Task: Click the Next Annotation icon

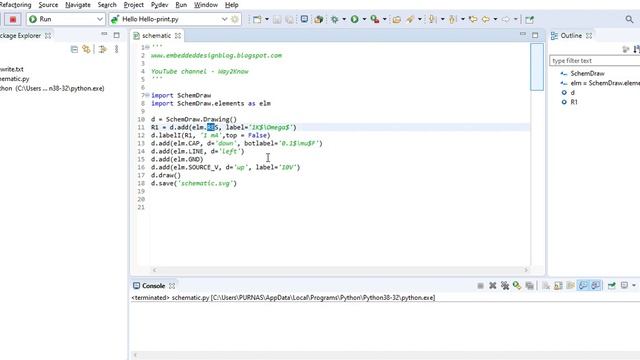Action: click(x=432, y=19)
